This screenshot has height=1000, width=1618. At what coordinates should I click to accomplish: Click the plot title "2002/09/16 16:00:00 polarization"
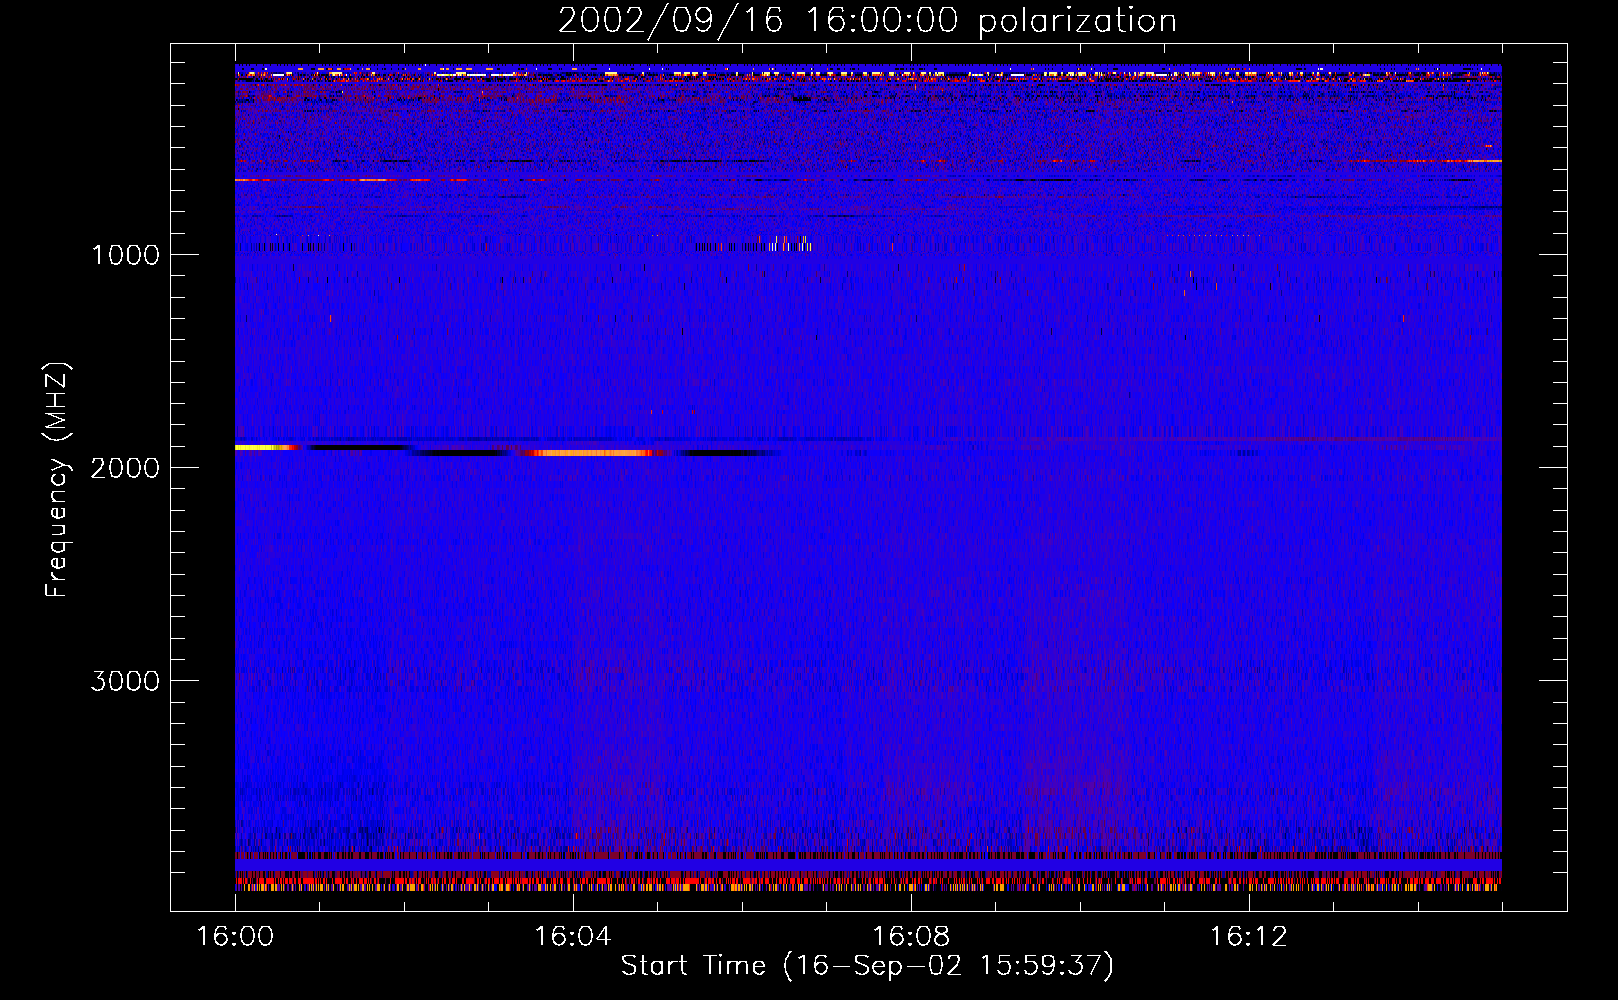point(867,21)
